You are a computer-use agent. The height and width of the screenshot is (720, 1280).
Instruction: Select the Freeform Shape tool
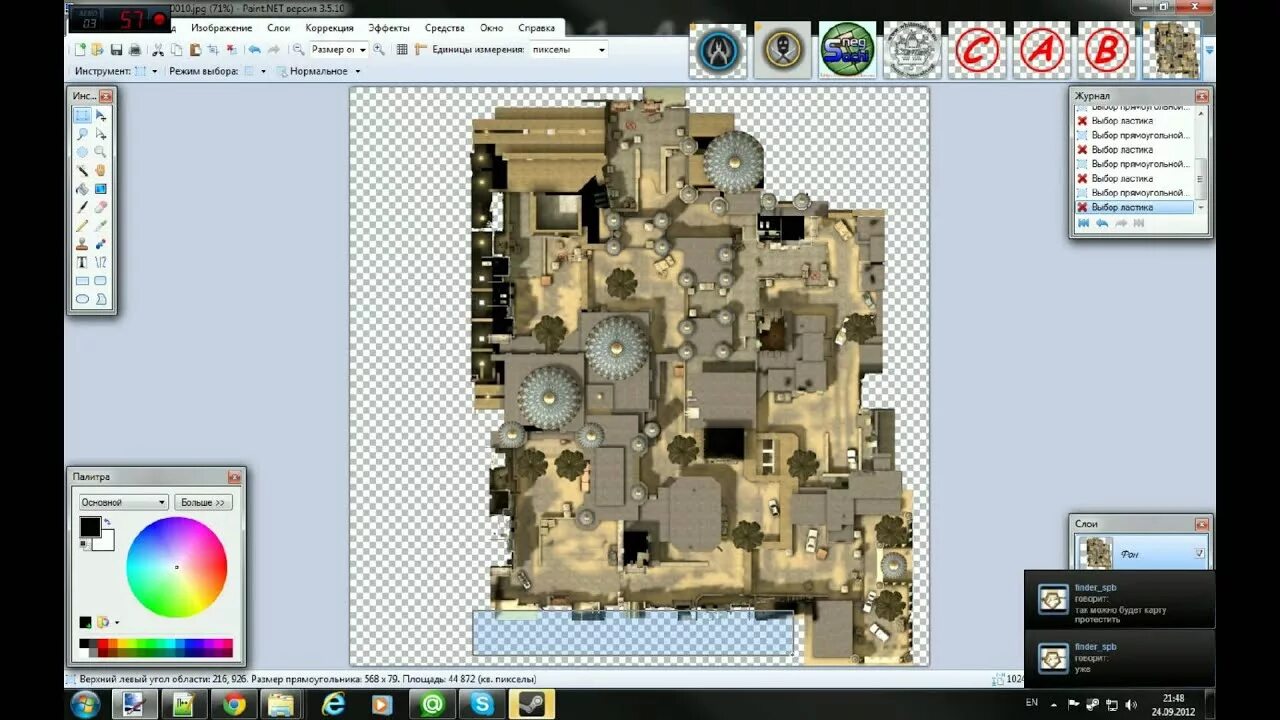(101, 299)
